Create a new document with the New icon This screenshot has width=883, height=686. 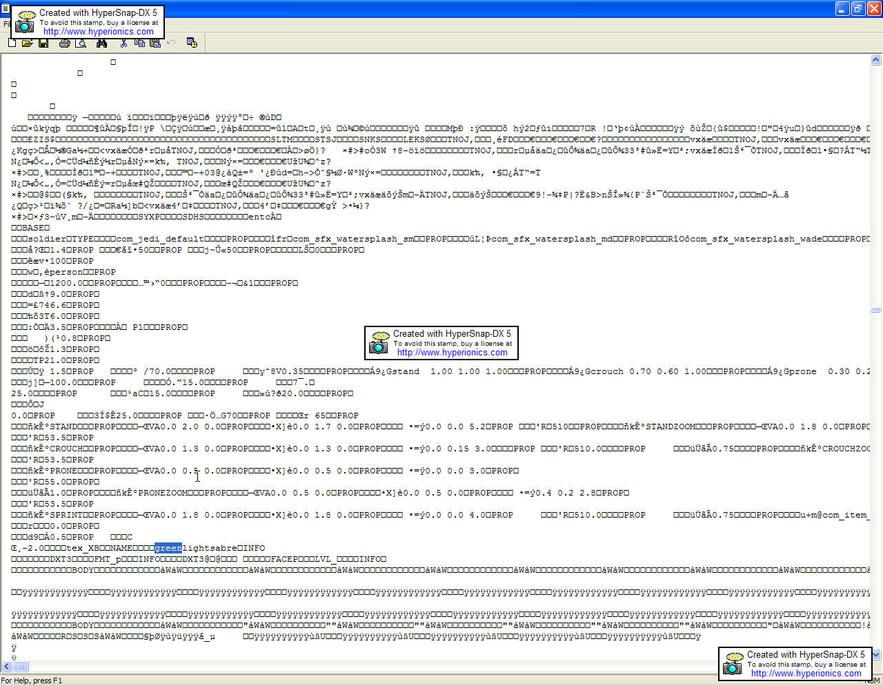pyautogui.click(x=12, y=43)
